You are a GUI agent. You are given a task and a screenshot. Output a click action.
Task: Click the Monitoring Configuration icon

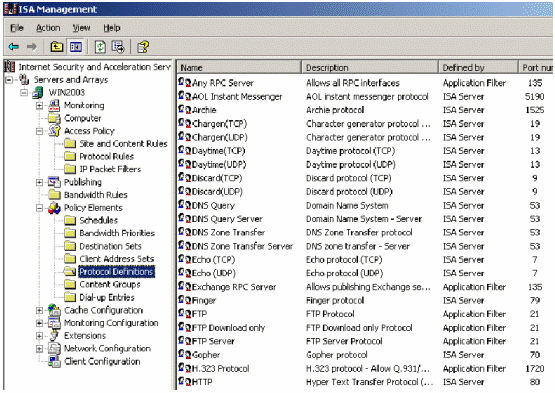[x=54, y=323]
